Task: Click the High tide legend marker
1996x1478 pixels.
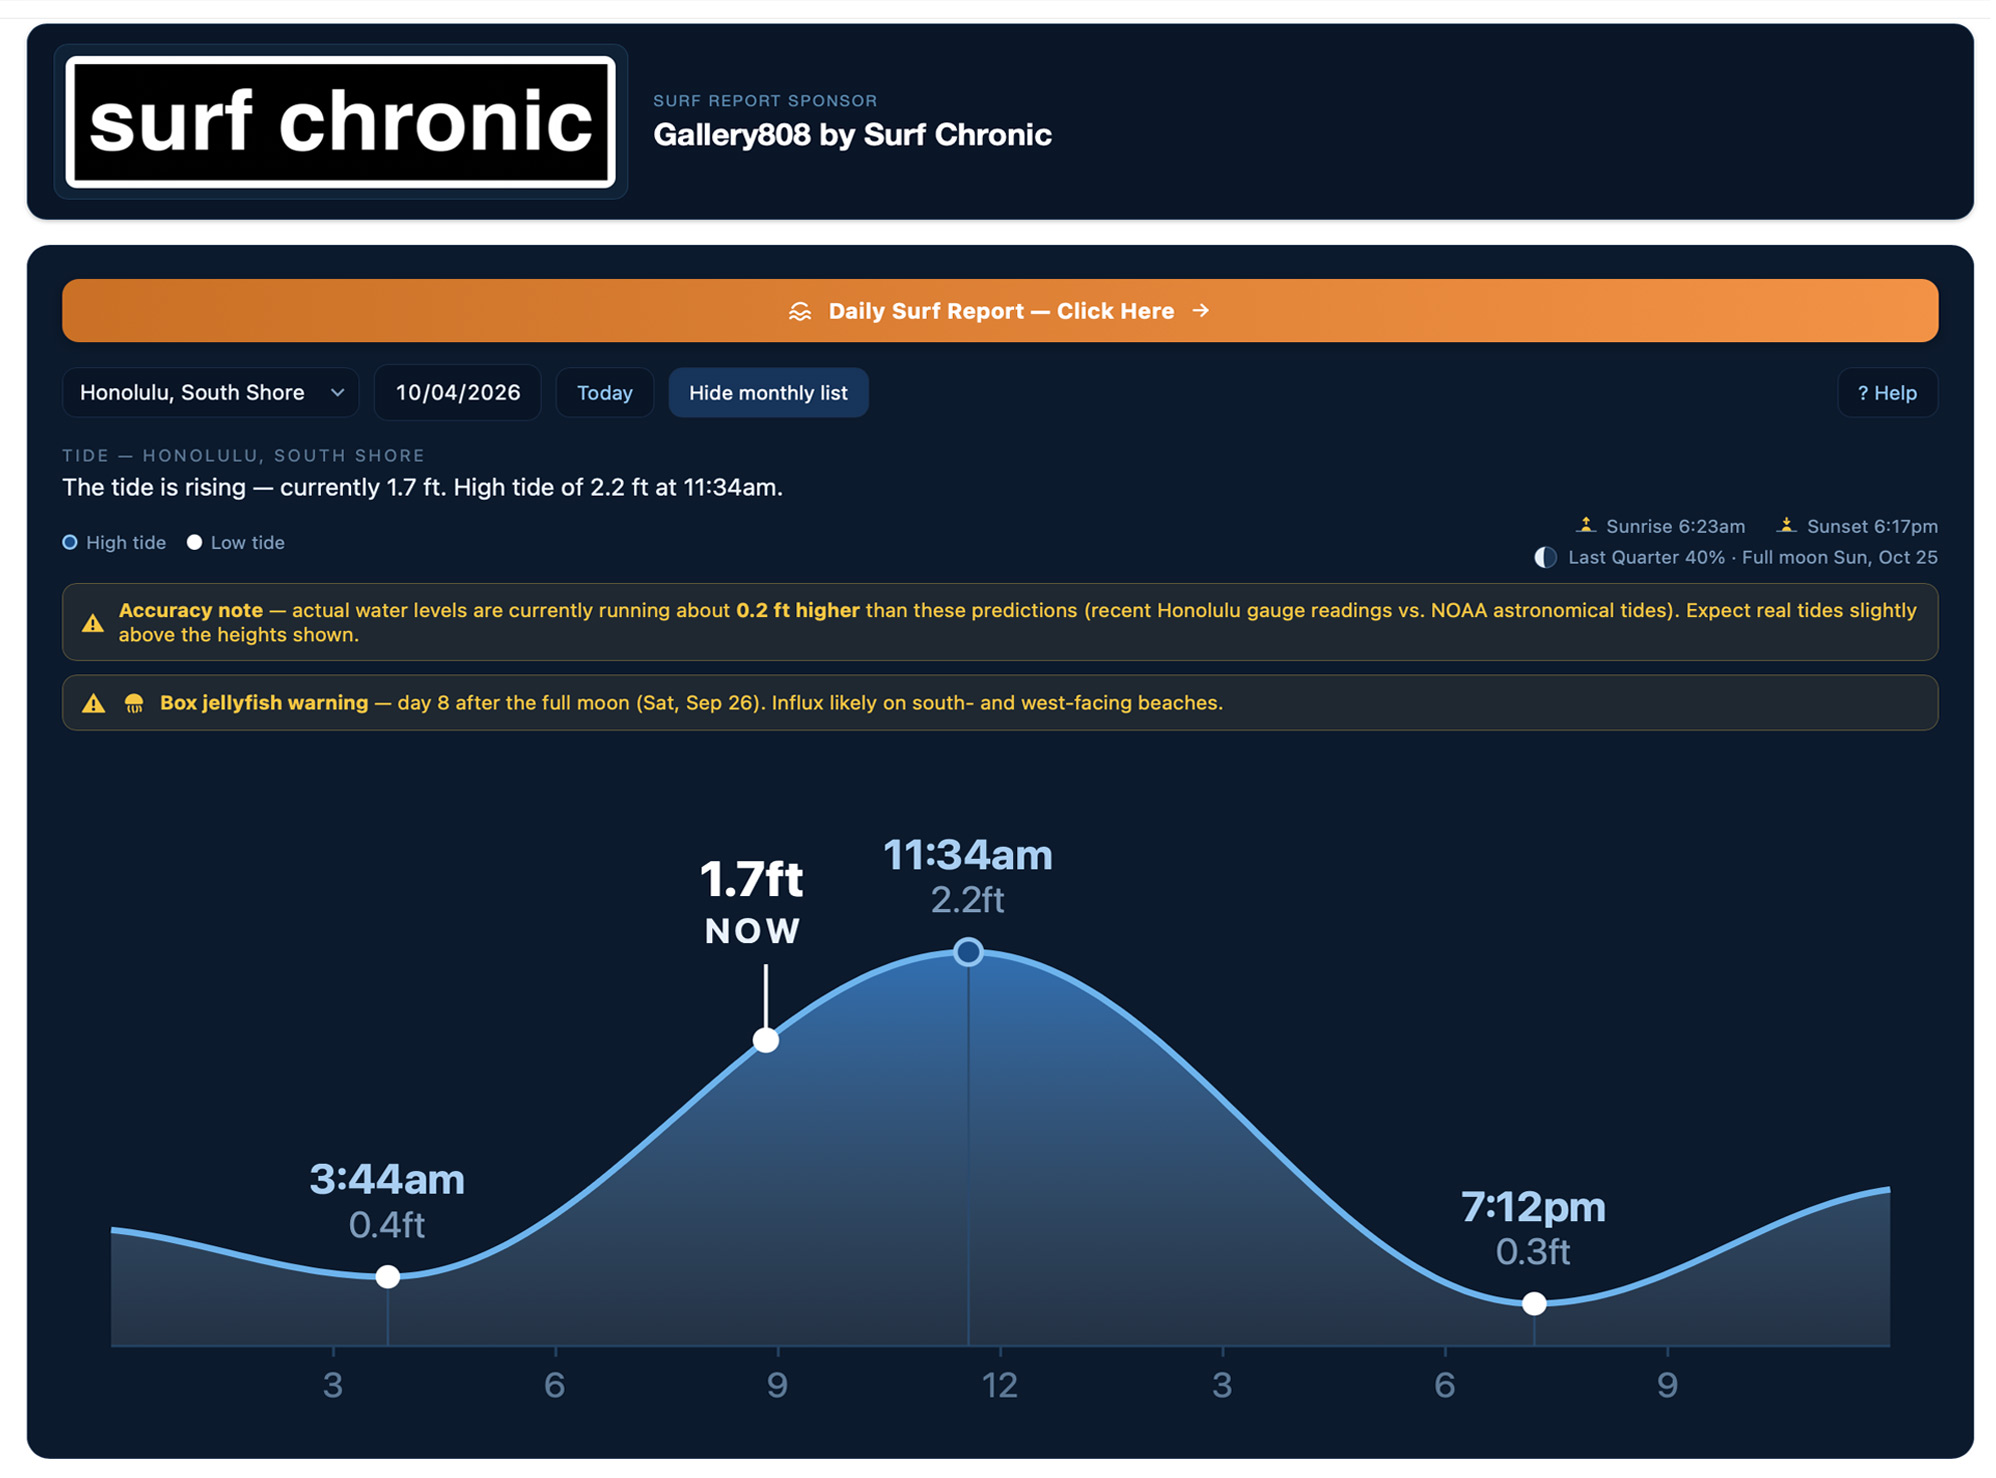Action: 70,542
